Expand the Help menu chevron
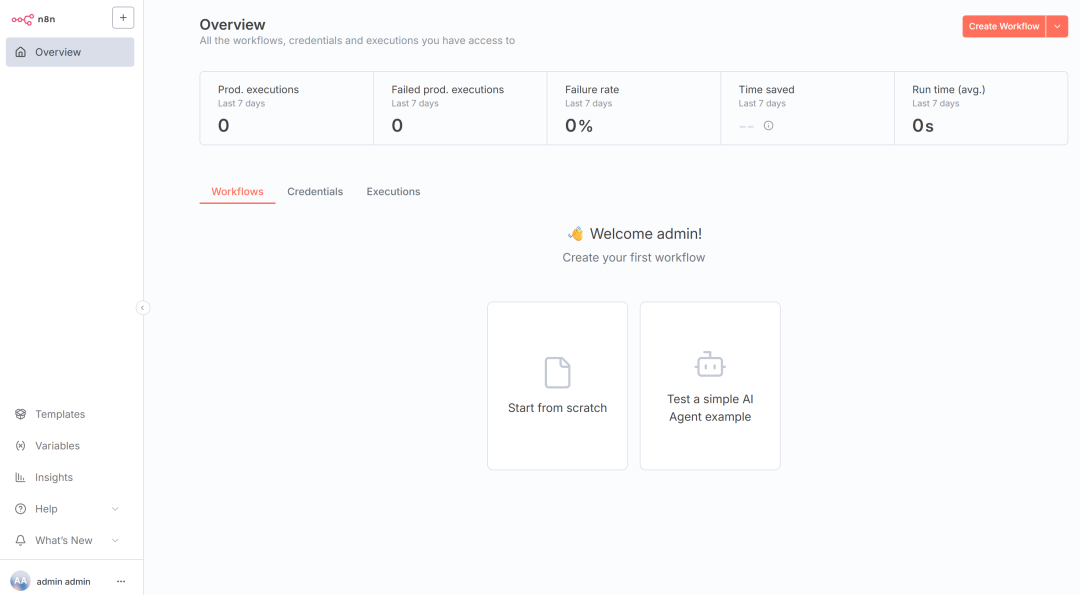This screenshot has width=1080, height=595. tap(115, 510)
